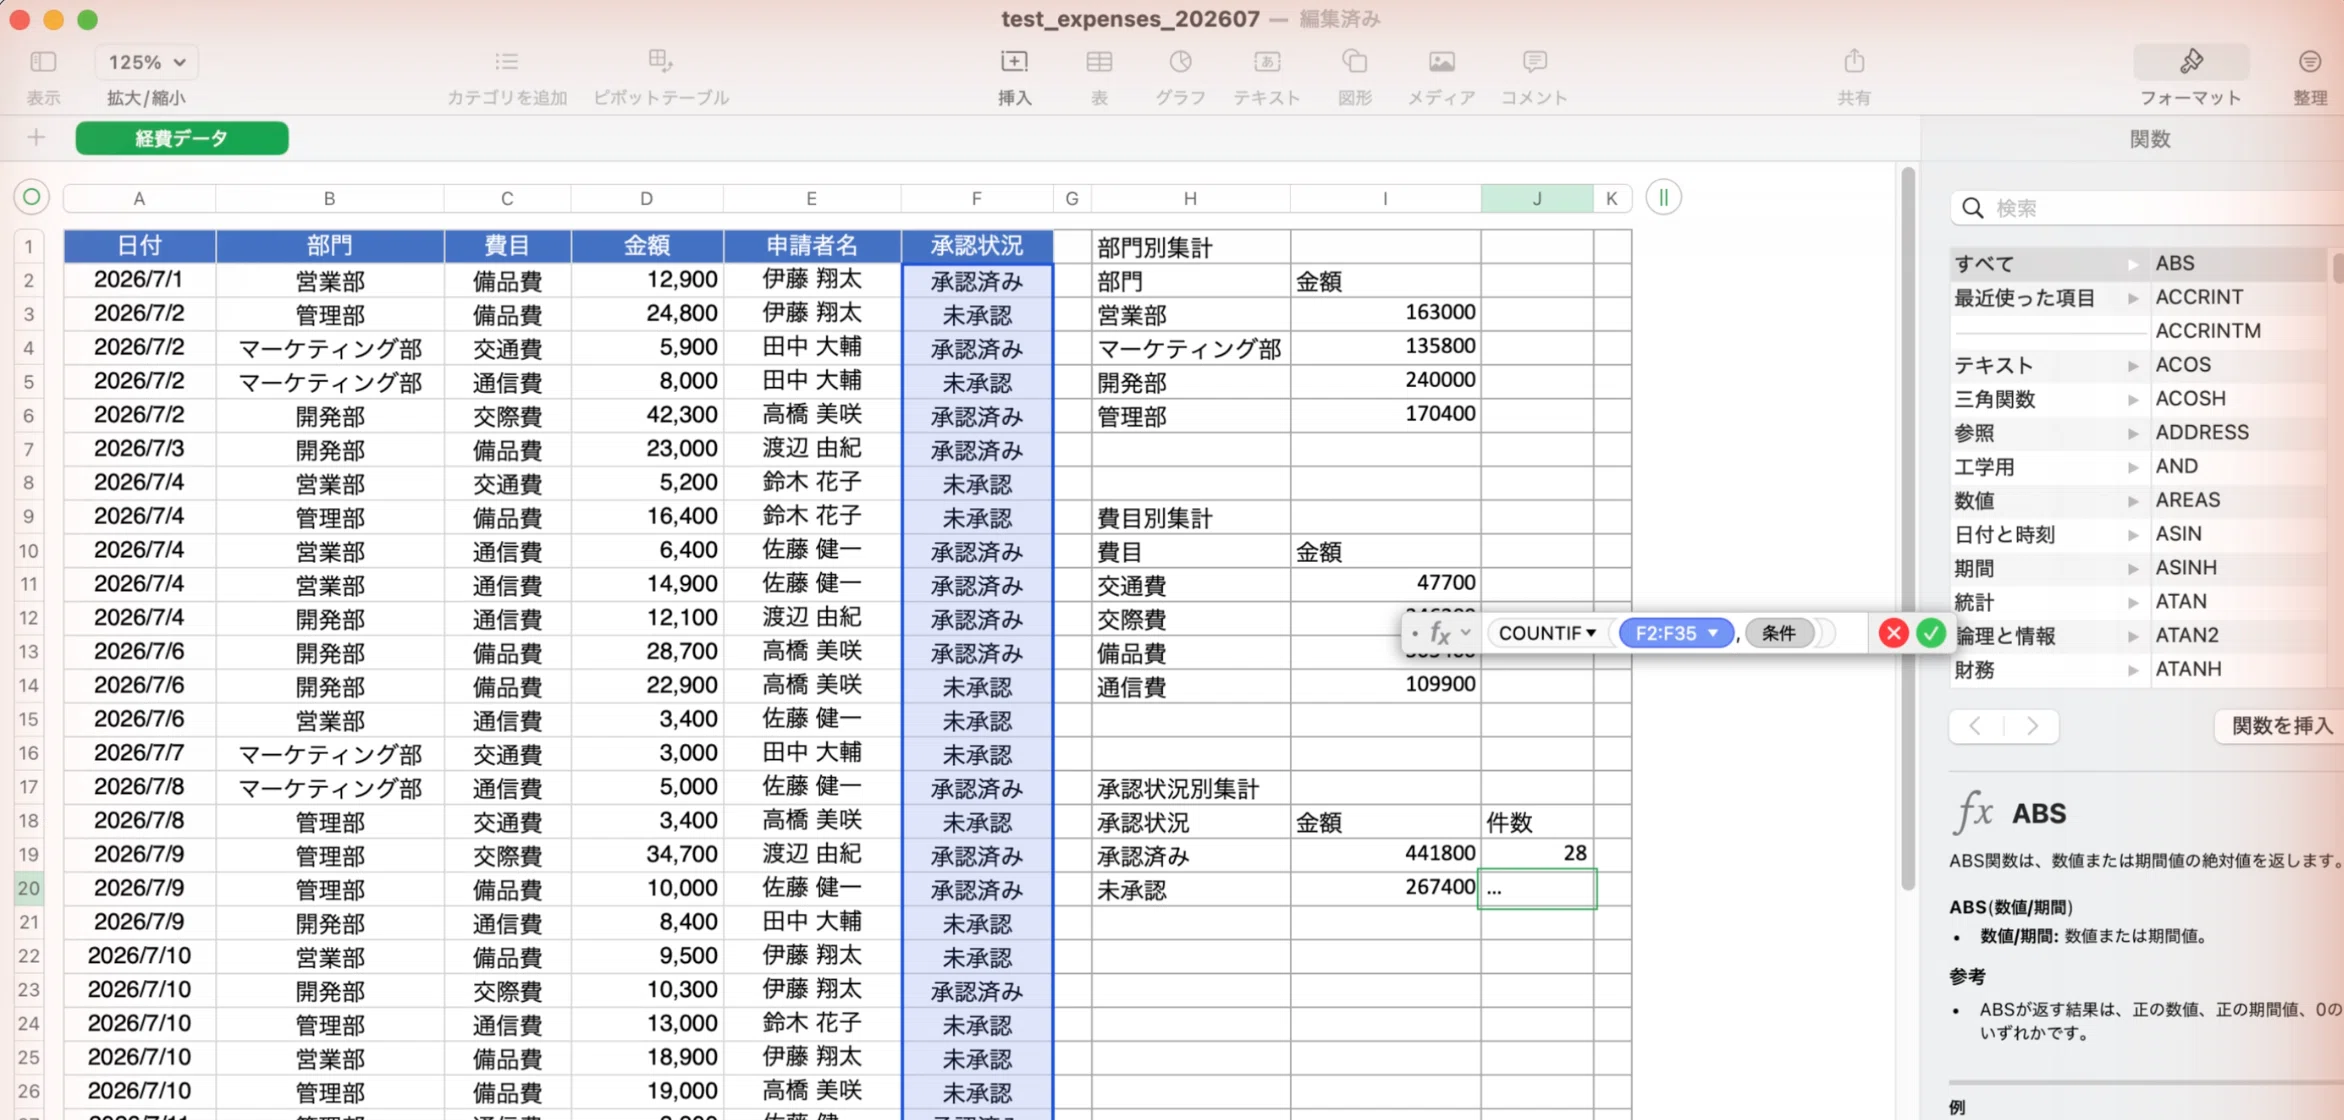The height and width of the screenshot is (1120, 2344).
Task: Cancel formula with red X button
Action: pos(1893,633)
